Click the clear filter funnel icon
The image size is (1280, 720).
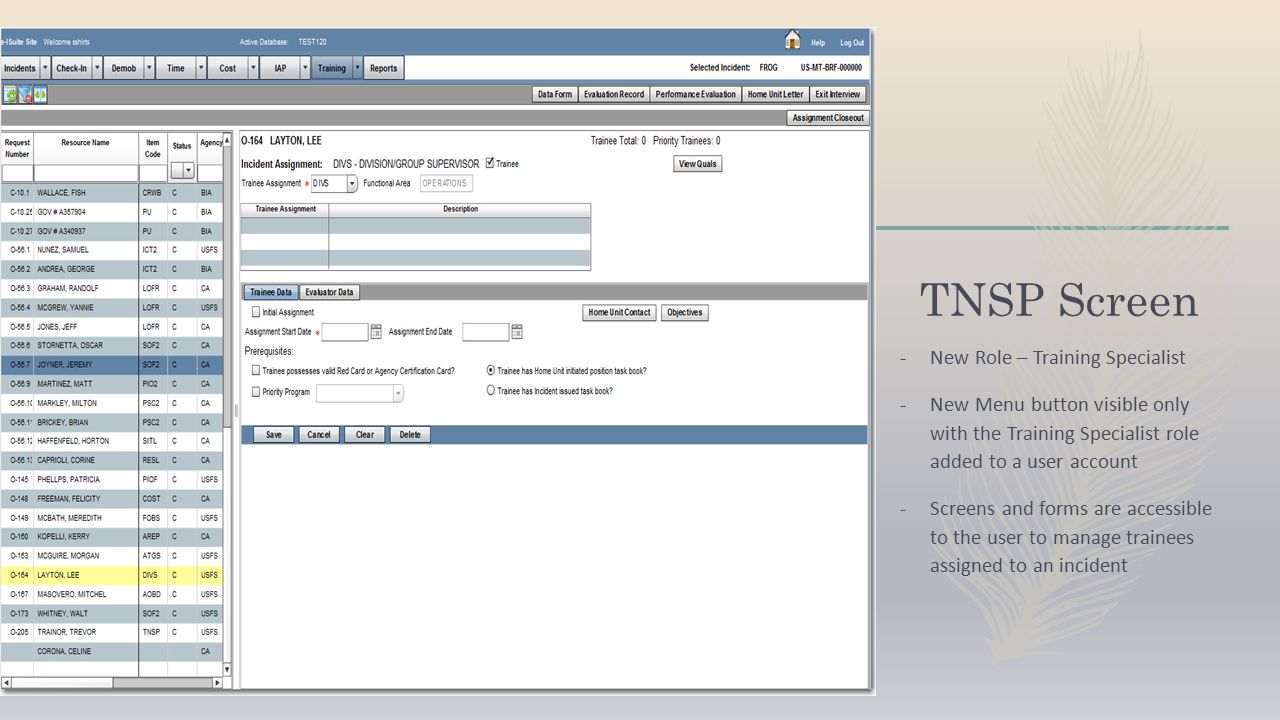point(25,94)
